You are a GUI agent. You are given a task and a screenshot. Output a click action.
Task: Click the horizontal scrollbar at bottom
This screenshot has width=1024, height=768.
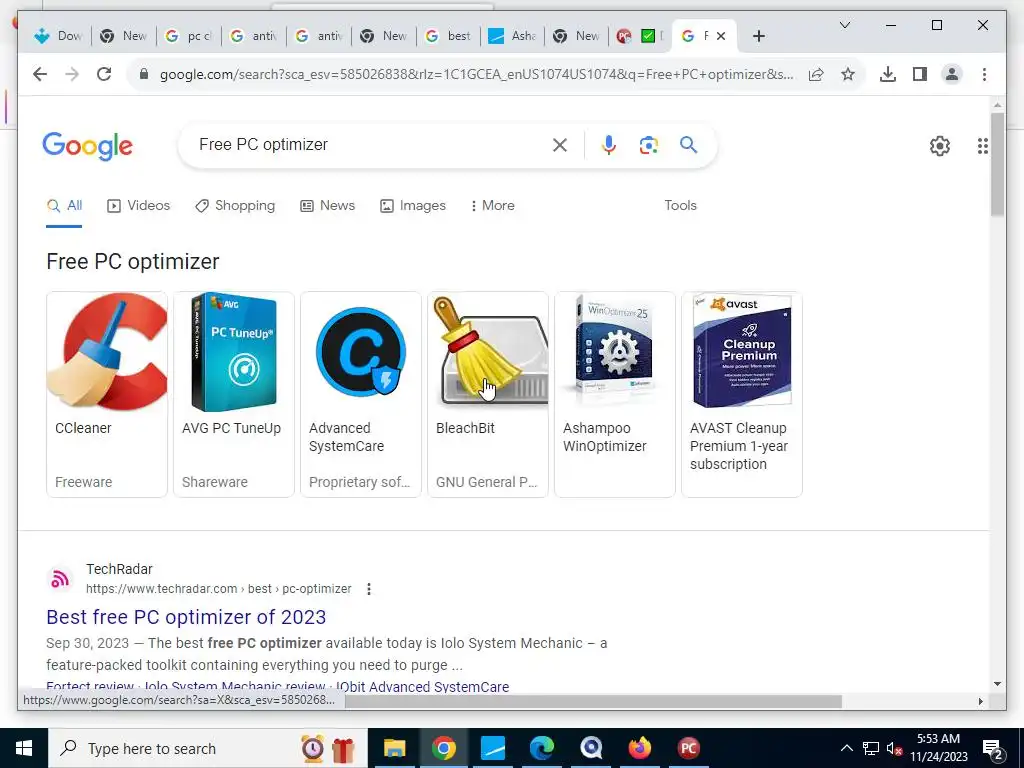(x=593, y=701)
